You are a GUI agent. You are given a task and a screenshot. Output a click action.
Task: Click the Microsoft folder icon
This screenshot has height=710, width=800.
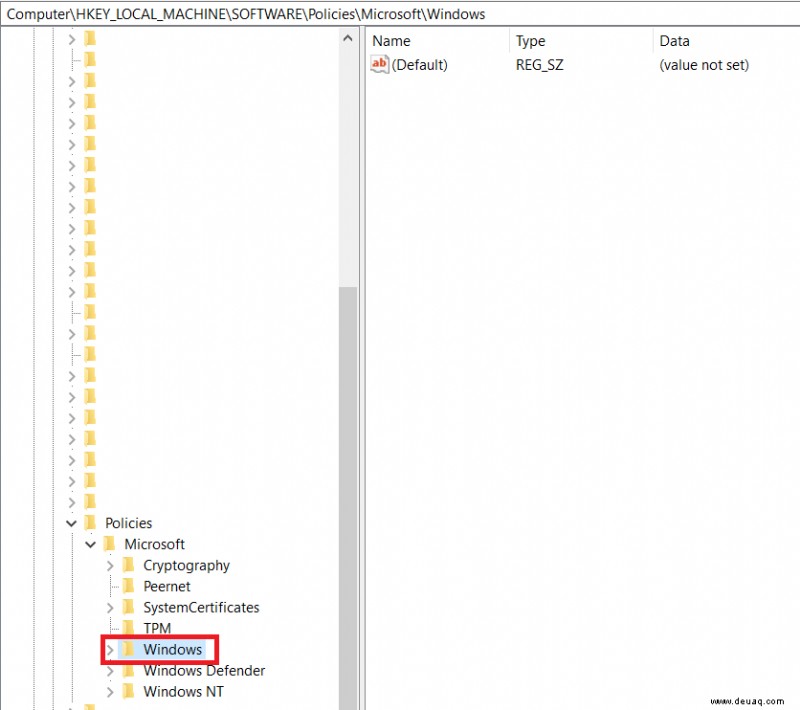point(109,544)
